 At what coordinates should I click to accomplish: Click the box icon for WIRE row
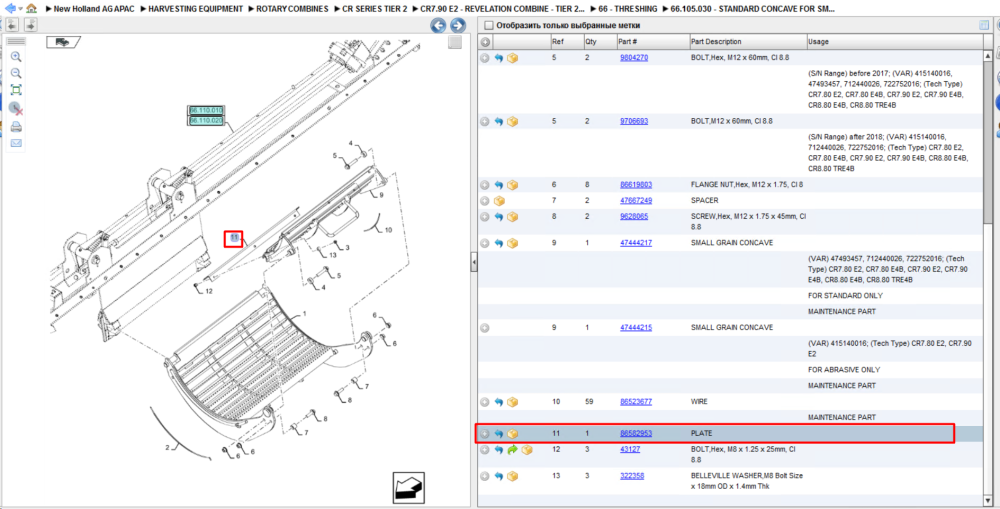point(512,402)
